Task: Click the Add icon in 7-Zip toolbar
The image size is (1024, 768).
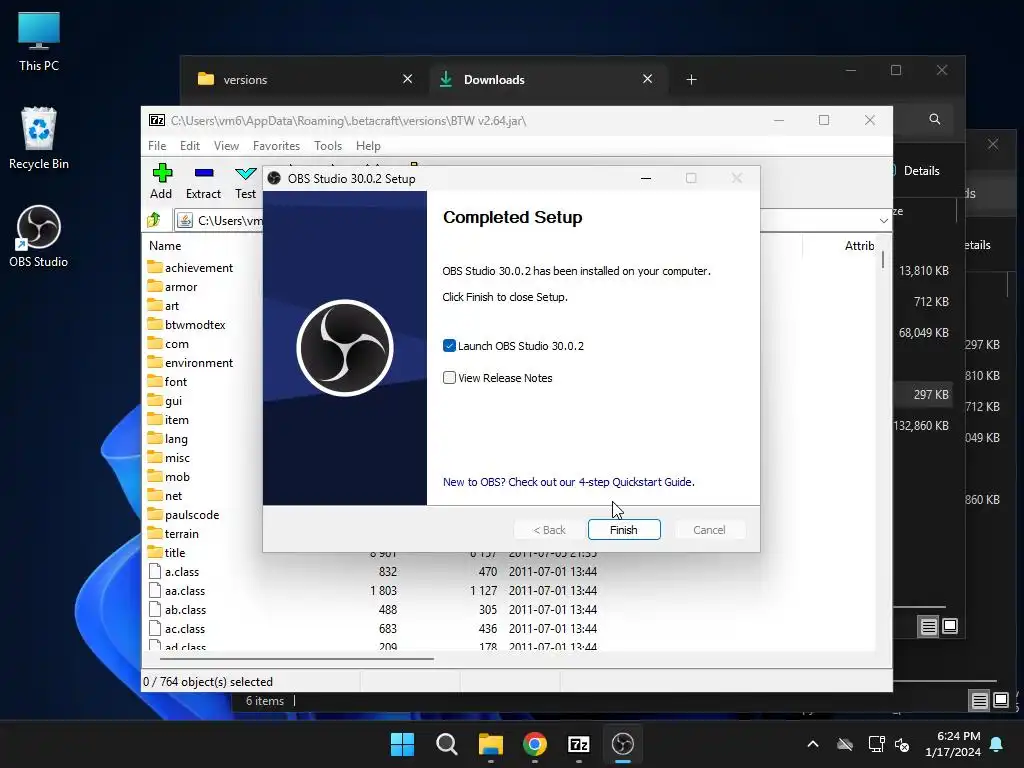Action: 161,182
